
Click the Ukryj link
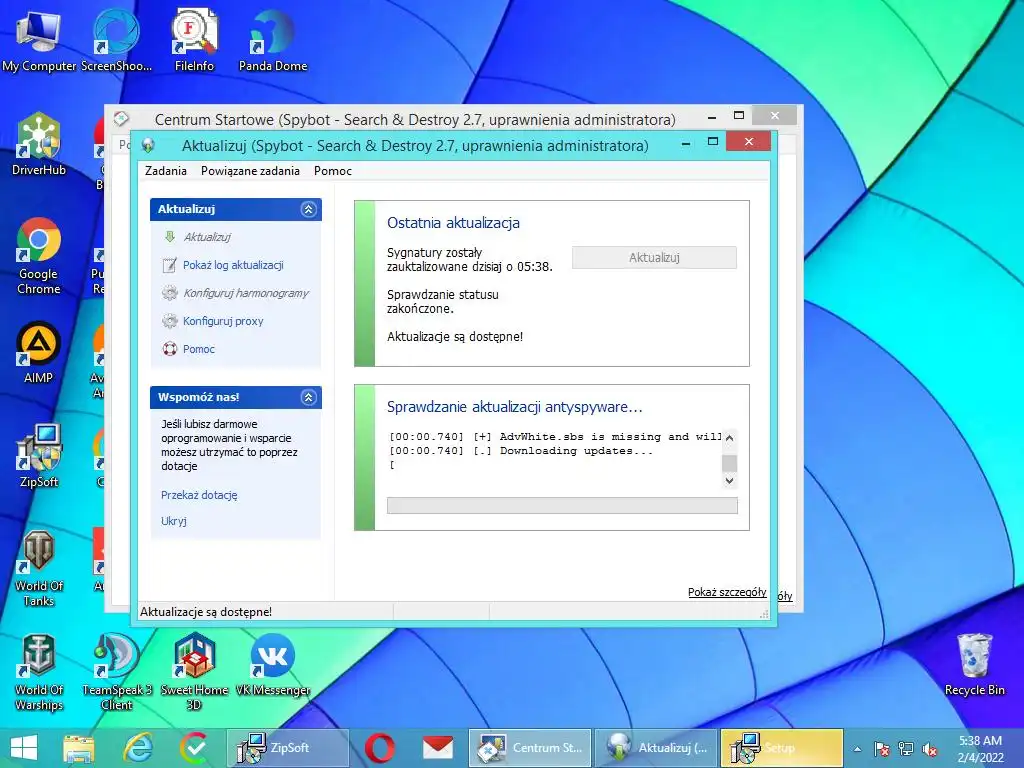tap(174, 521)
